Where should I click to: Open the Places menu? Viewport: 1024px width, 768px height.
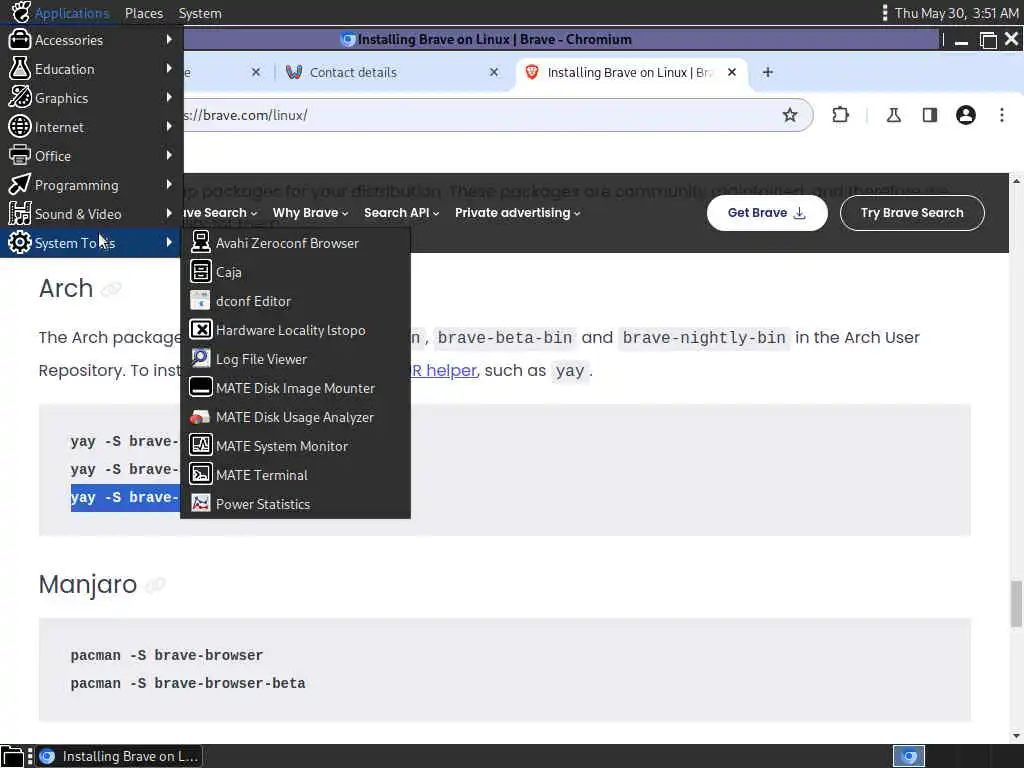click(144, 13)
